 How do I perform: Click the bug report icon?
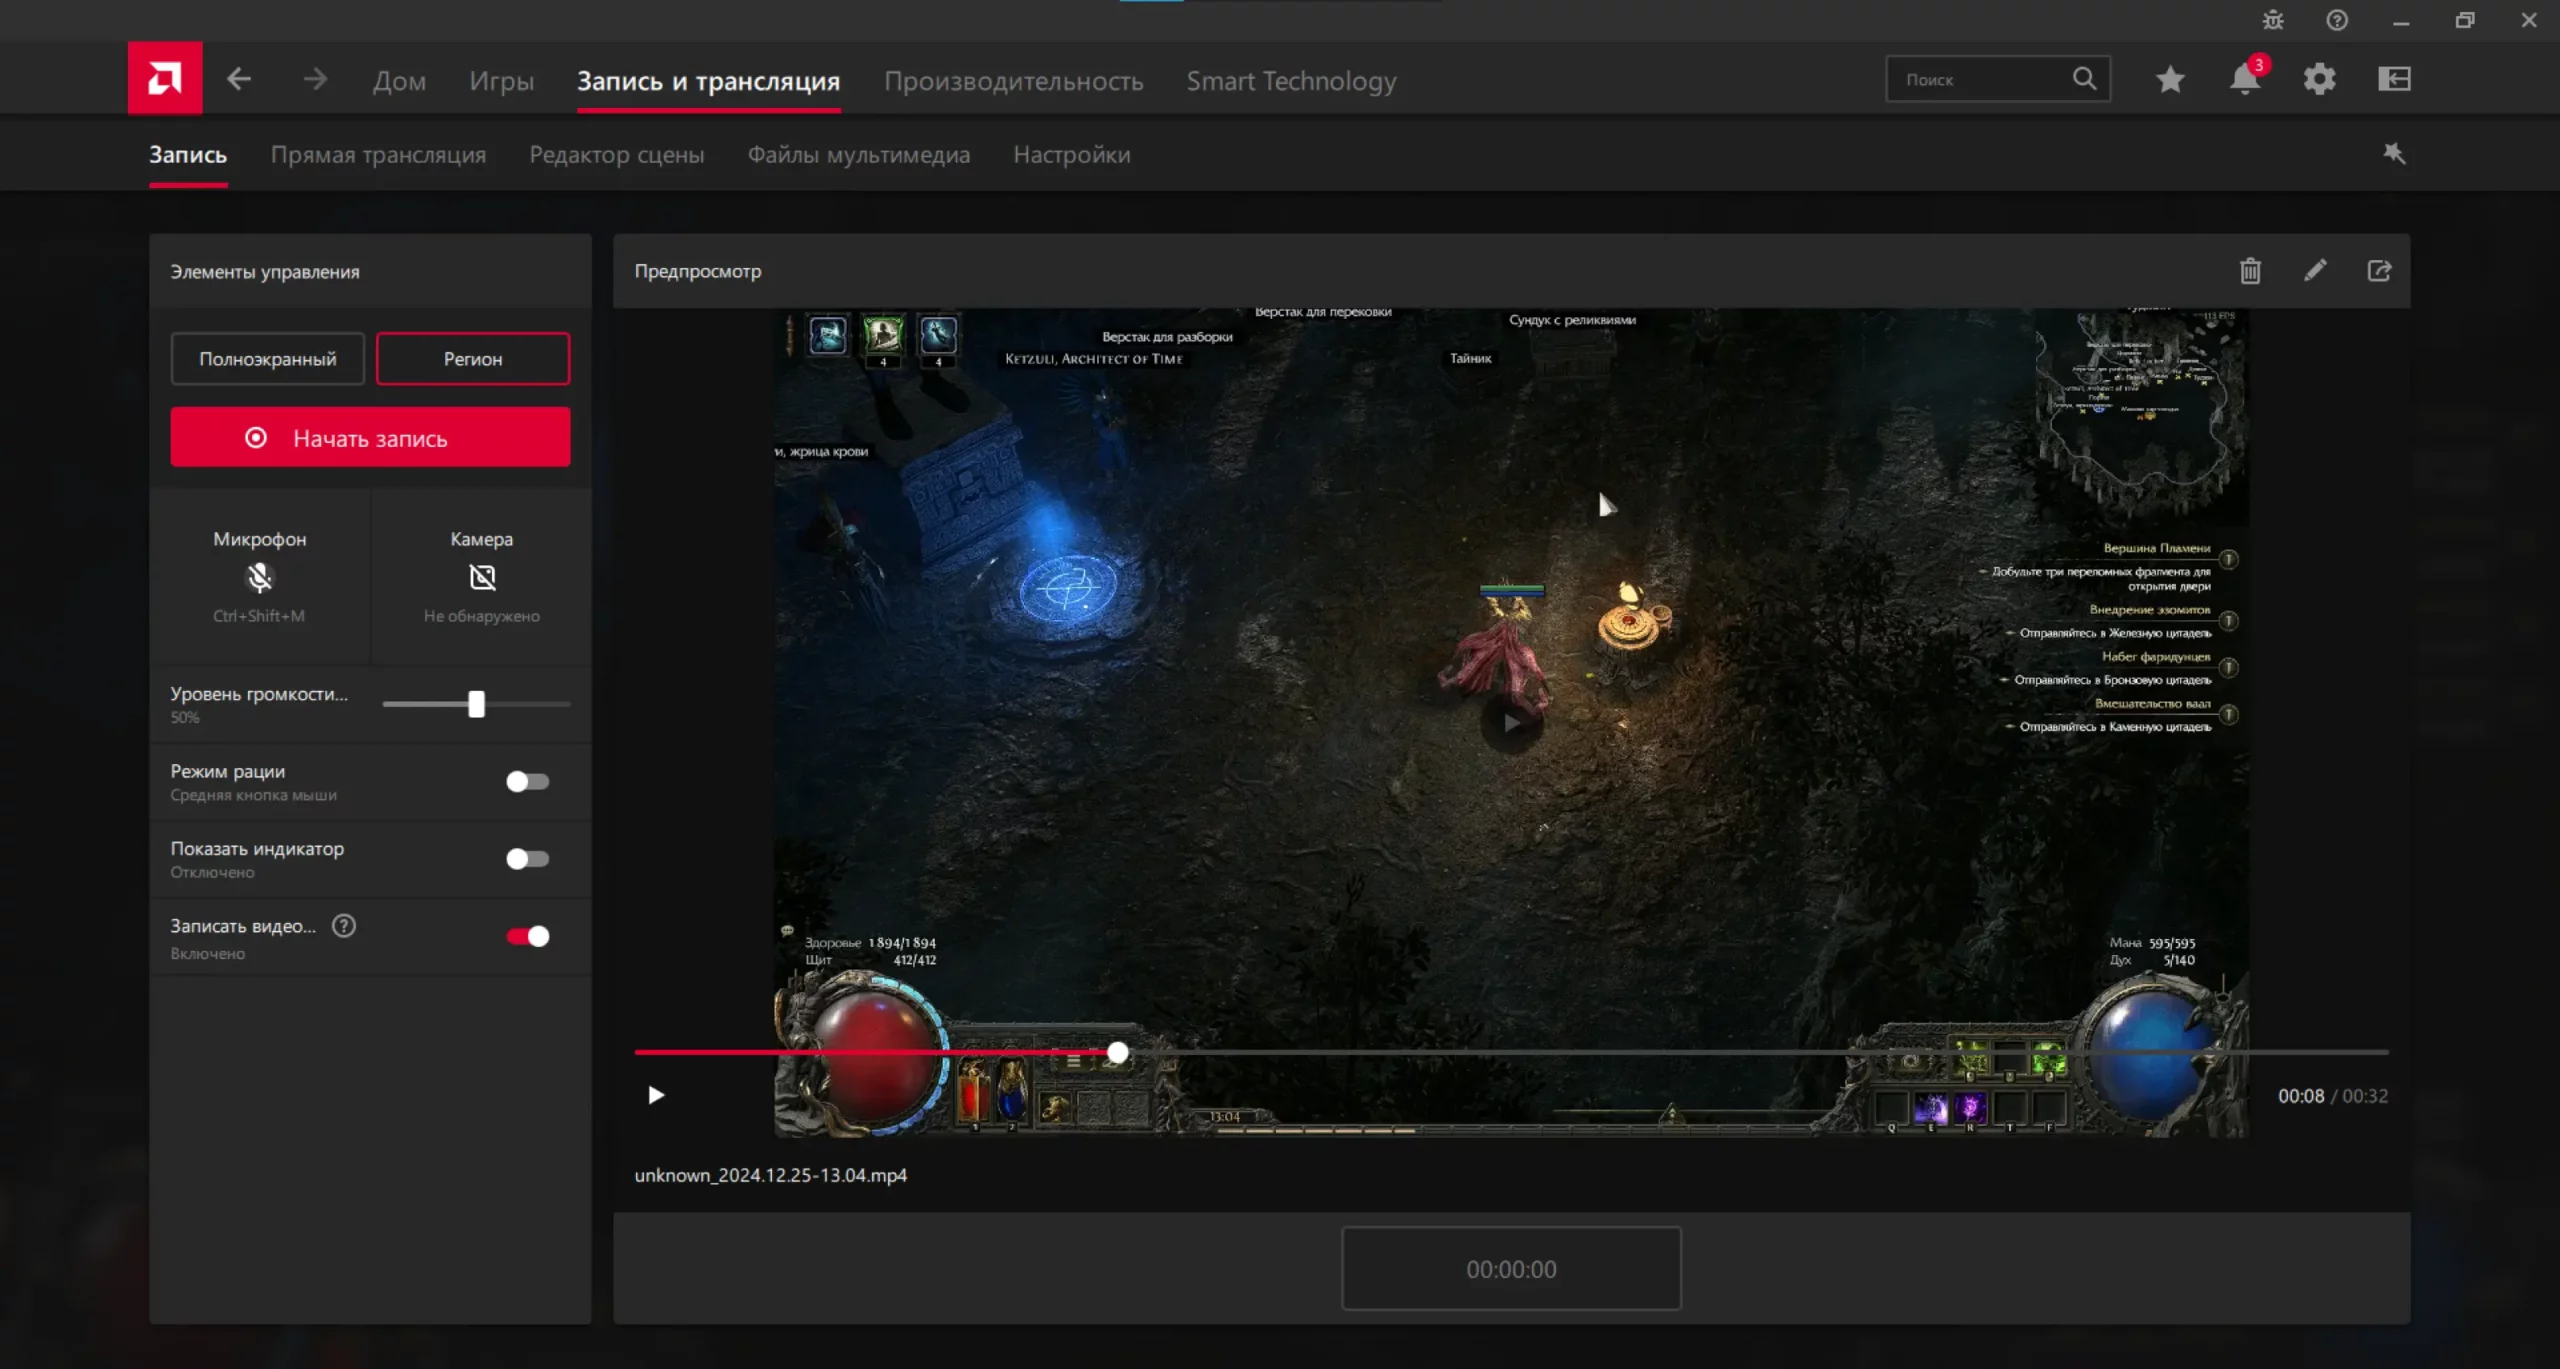(2273, 20)
